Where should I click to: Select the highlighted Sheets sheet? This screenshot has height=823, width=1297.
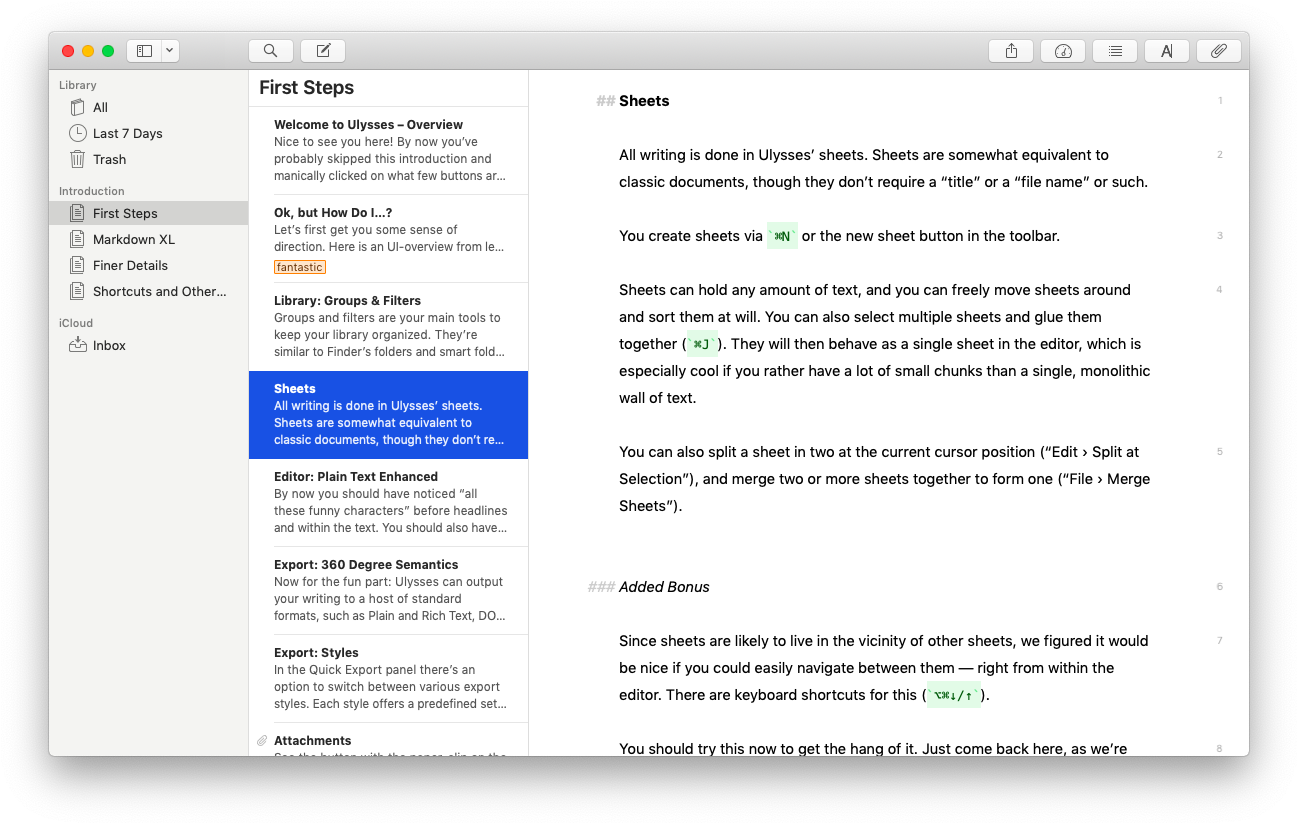click(388, 415)
